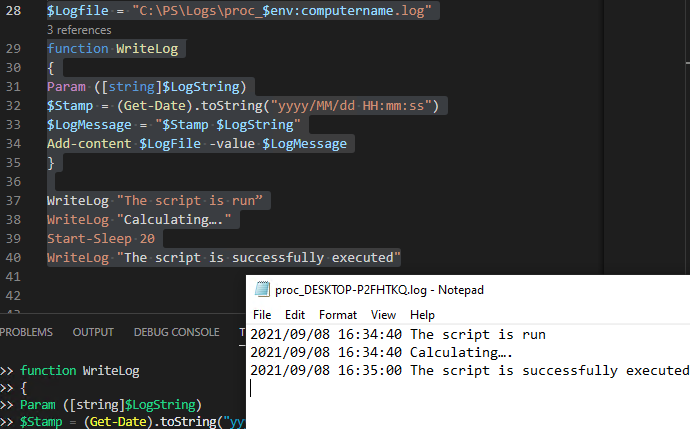Open the Edit menu in Notepad
Screen dimensions: 690x429
295,314
